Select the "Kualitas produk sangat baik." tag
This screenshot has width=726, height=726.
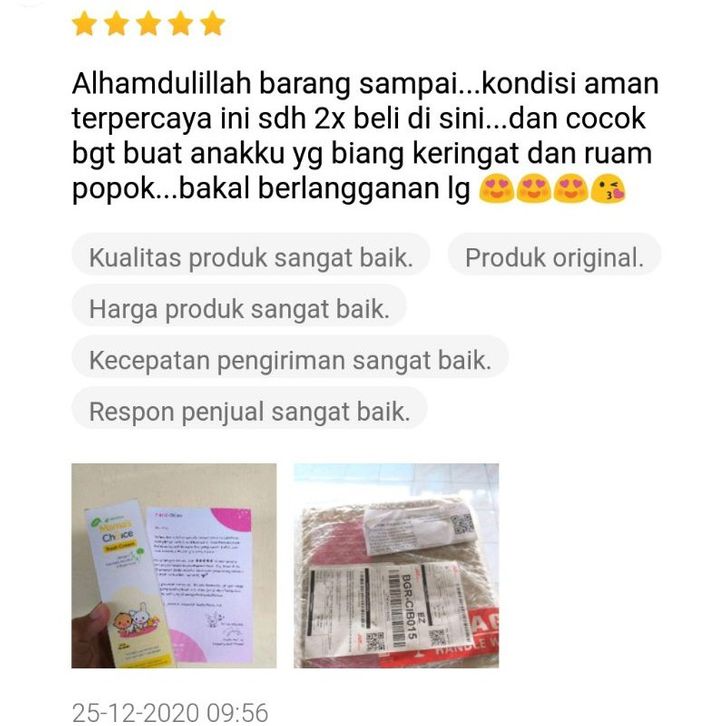click(251, 257)
